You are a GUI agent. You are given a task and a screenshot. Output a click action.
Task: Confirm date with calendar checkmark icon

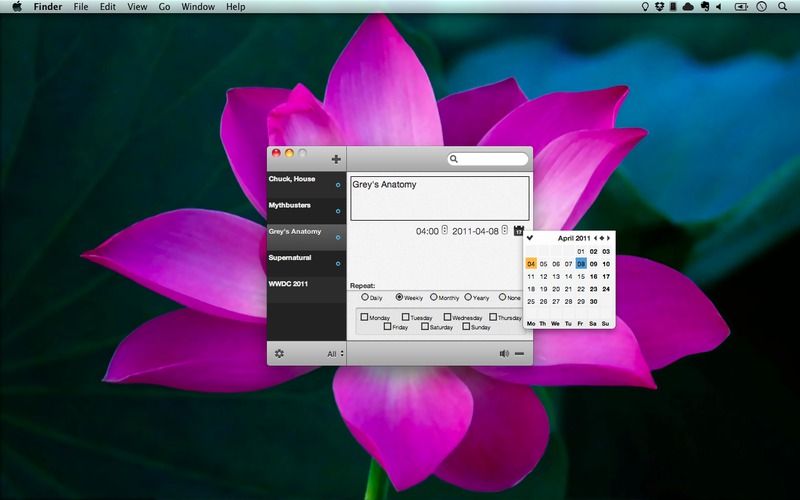(530, 238)
